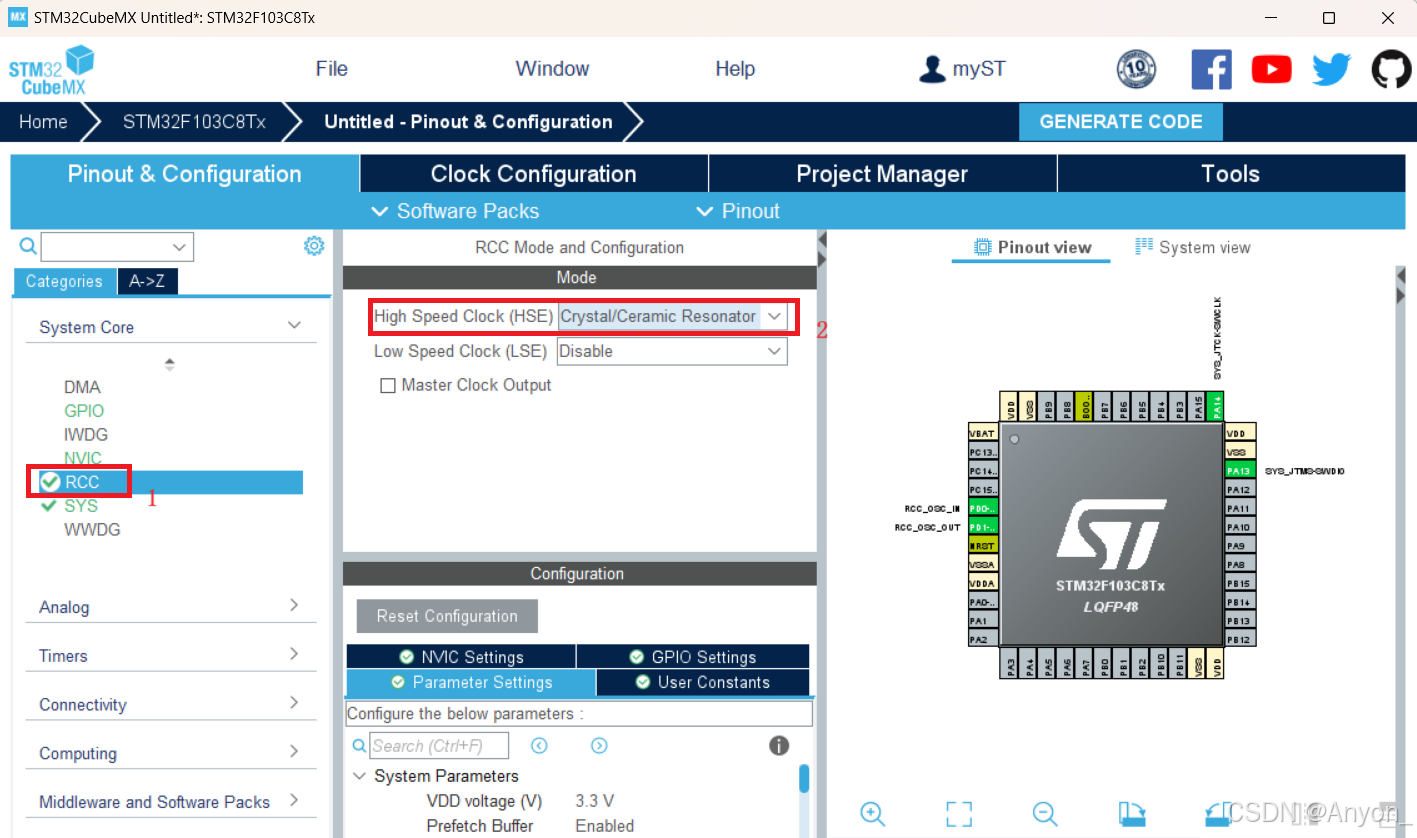Open the User Constants tab
Viewport: 1417px width, 838px height.
(x=703, y=682)
